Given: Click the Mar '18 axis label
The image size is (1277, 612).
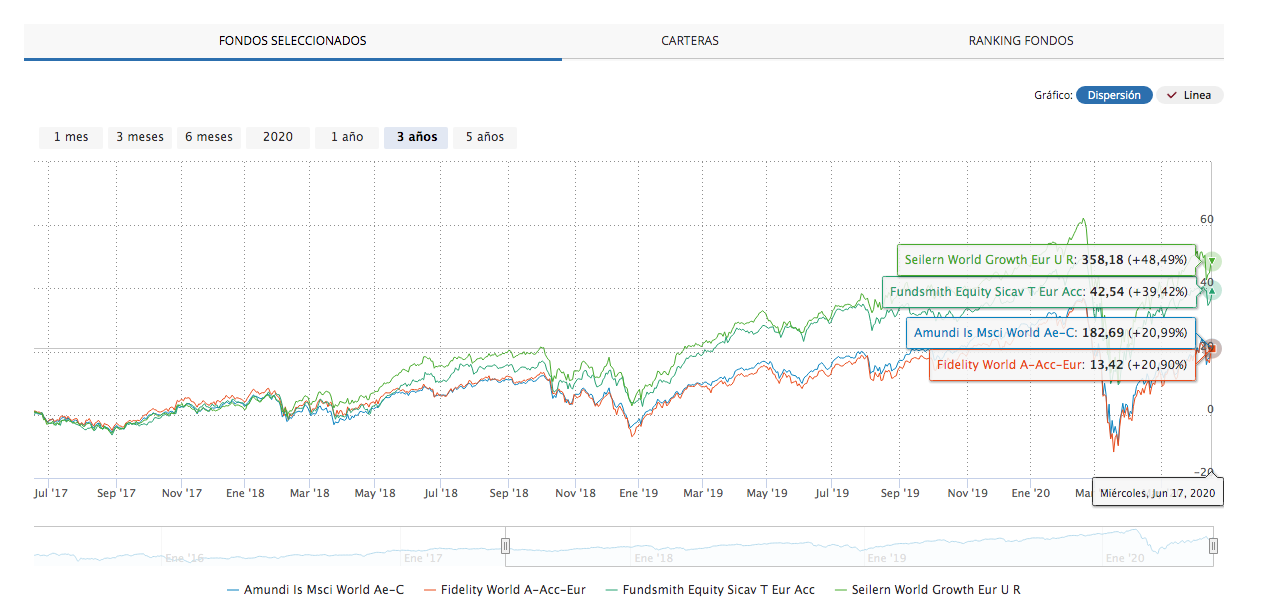Looking at the screenshot, I should 309,493.
